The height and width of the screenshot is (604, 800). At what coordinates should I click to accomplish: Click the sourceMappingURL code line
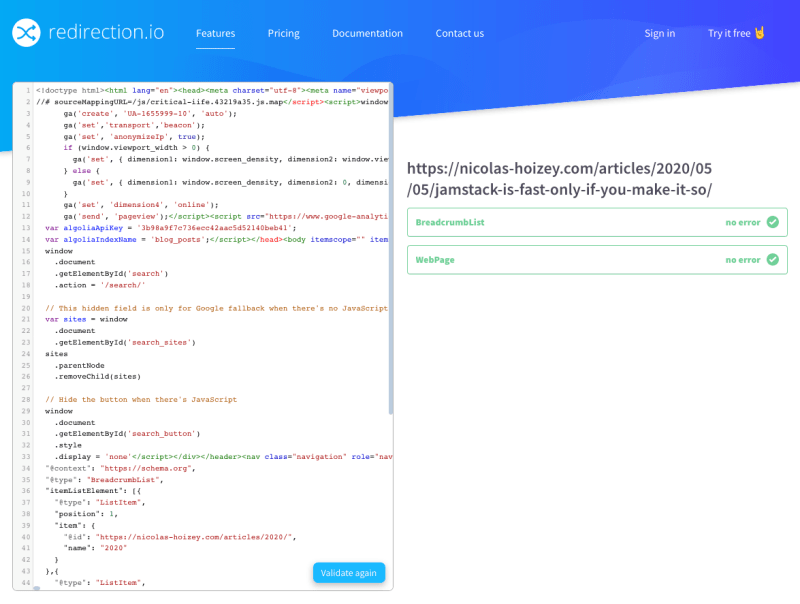212,102
